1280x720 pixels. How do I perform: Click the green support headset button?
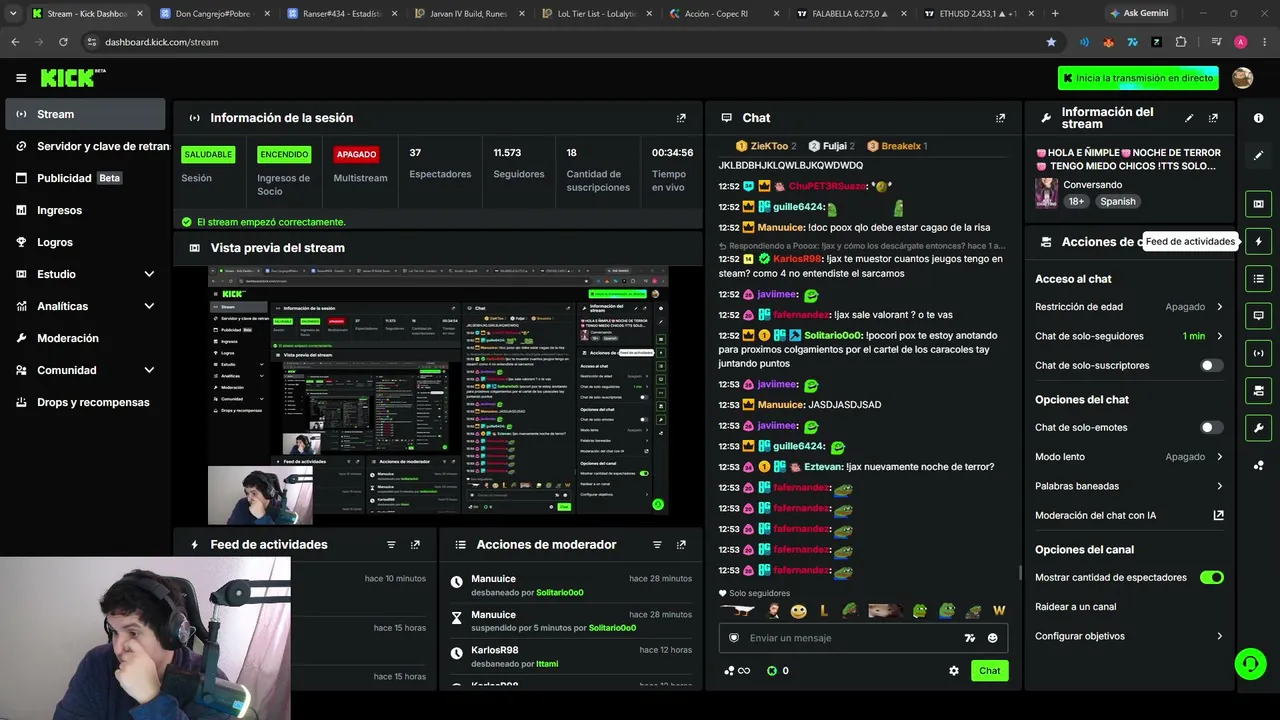1249,664
